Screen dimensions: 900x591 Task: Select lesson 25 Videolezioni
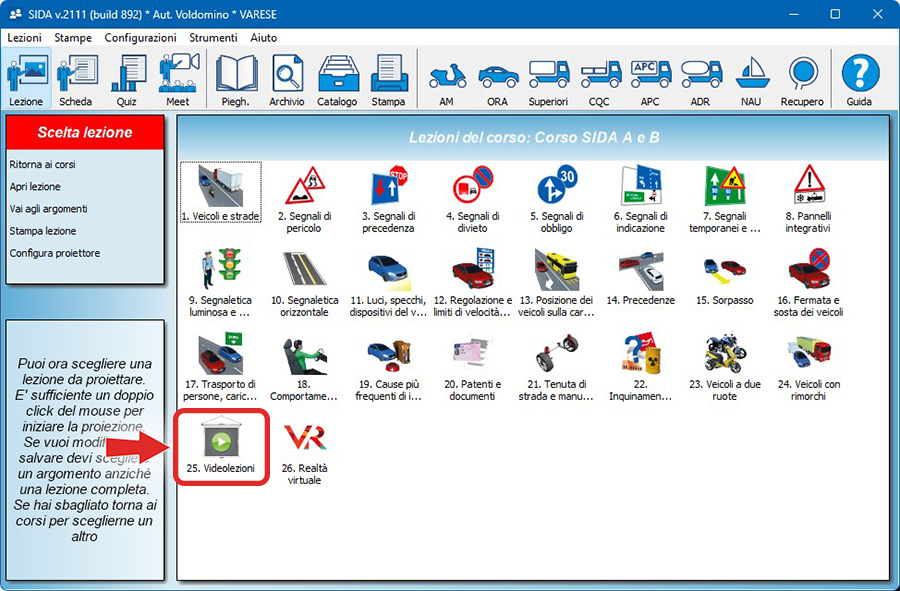[x=220, y=446]
